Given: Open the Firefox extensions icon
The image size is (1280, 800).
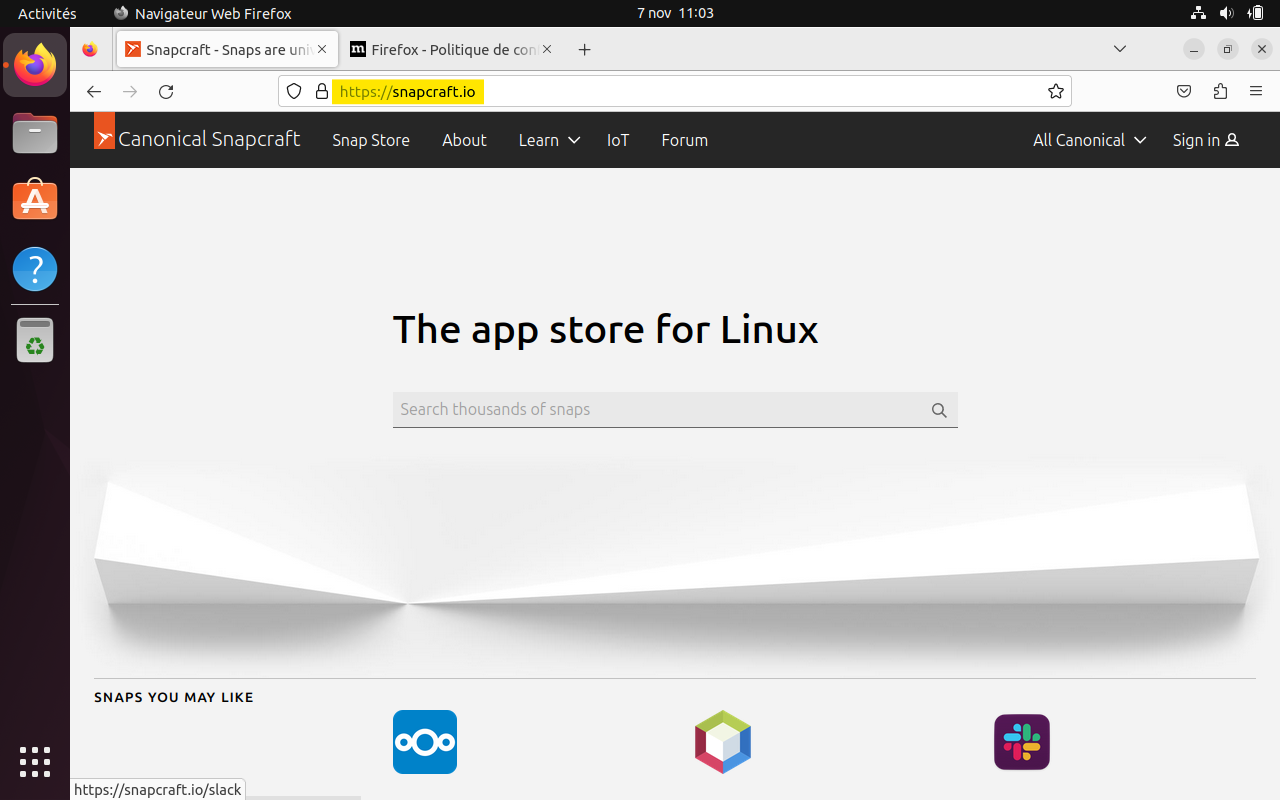Looking at the screenshot, I should [1220, 92].
